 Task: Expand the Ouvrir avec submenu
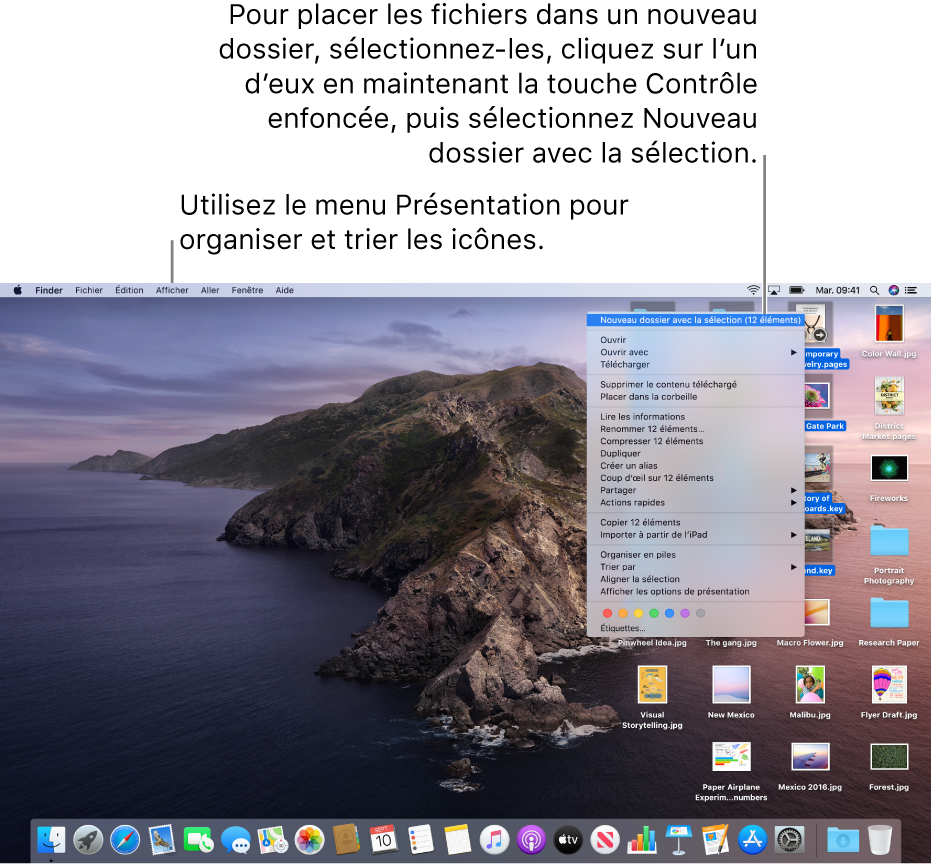[x=695, y=352]
